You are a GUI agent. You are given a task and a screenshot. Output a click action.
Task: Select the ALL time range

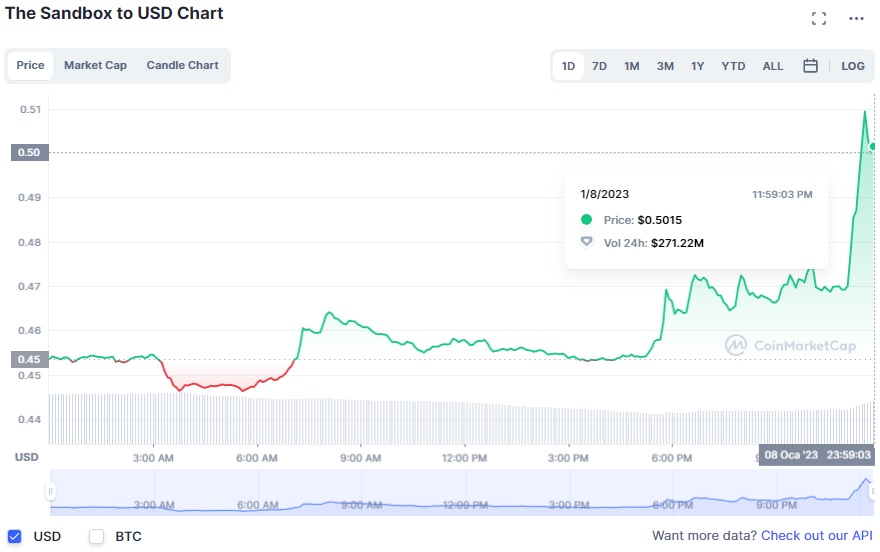(x=773, y=66)
